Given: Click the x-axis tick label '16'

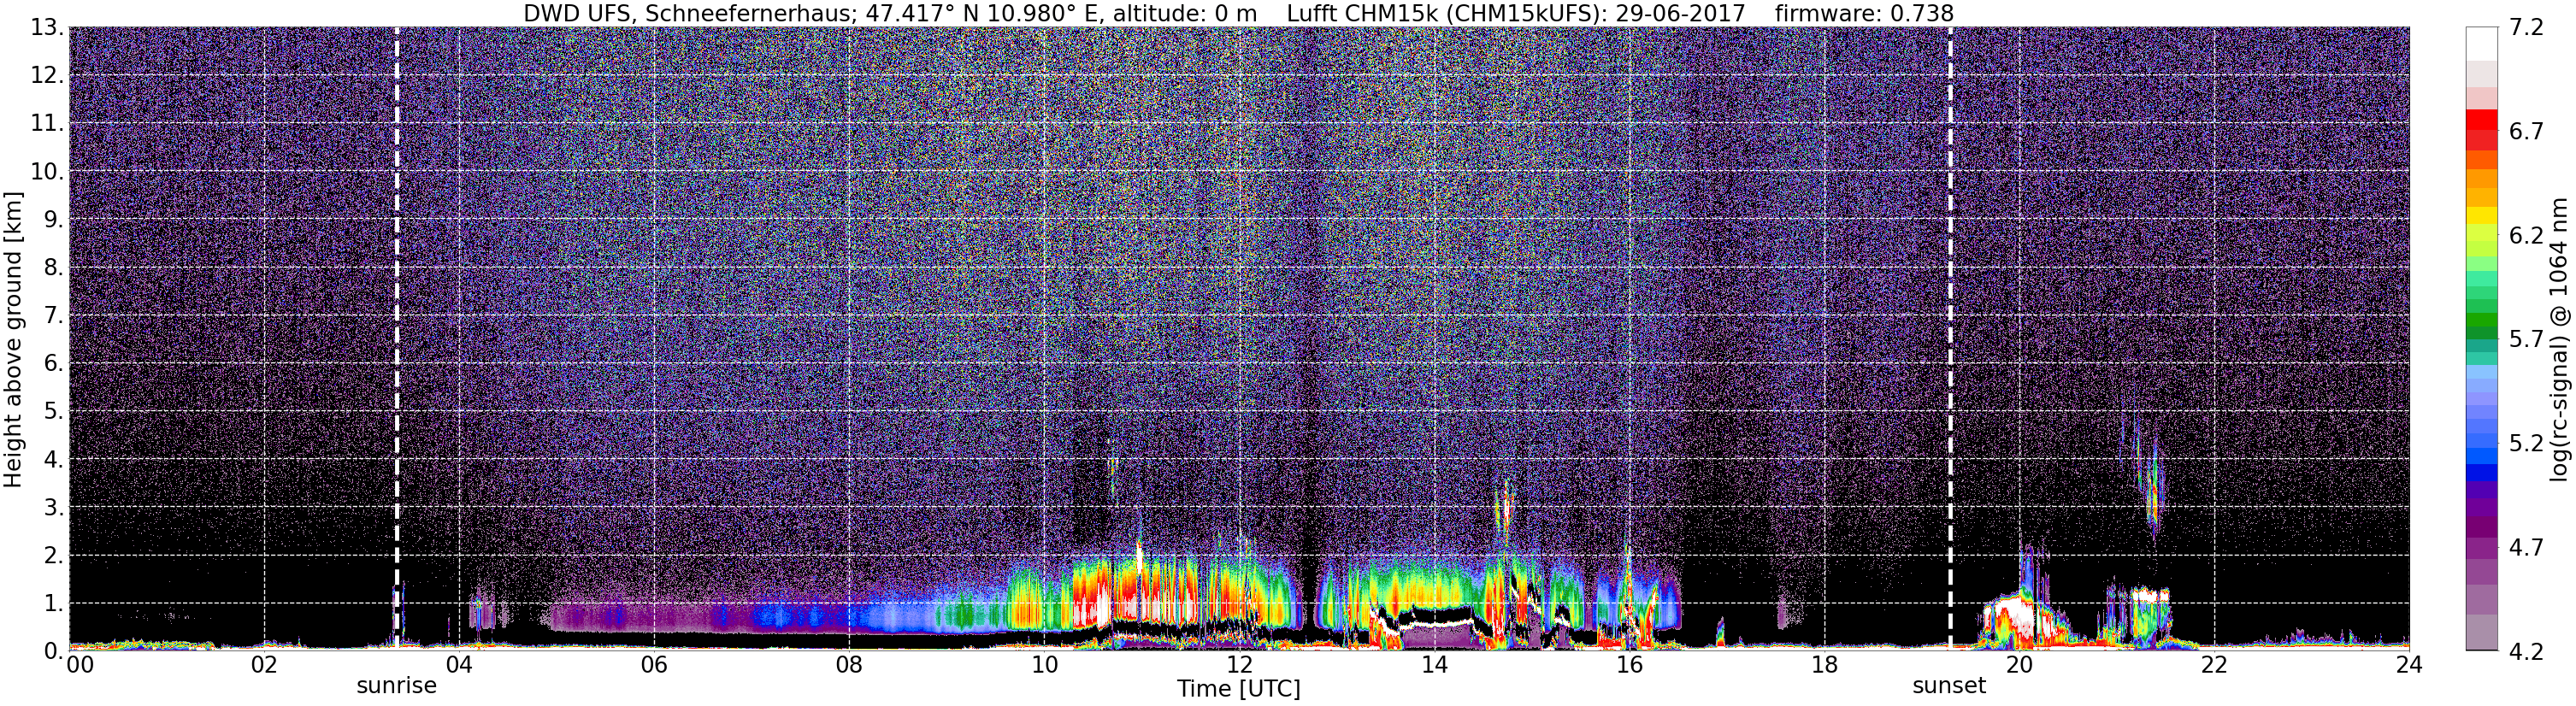Looking at the screenshot, I should [1629, 665].
